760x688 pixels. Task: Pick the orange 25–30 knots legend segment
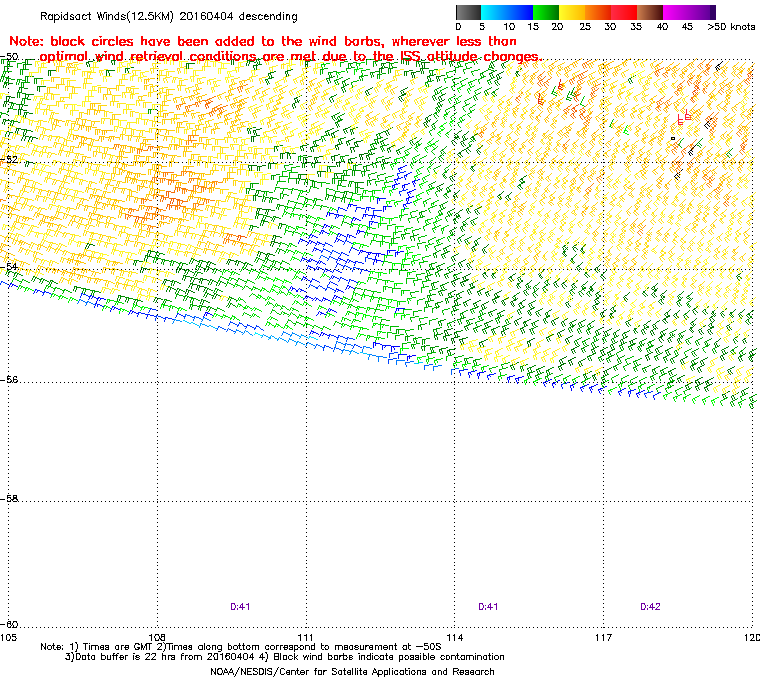click(598, 12)
